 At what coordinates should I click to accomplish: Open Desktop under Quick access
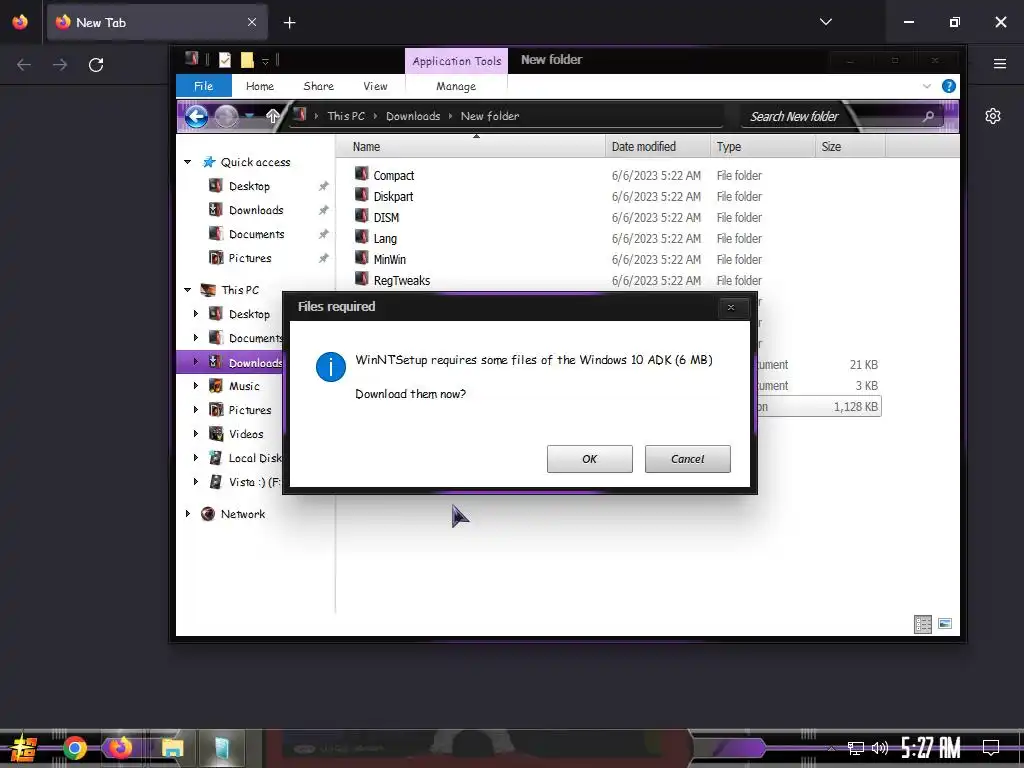pos(249,186)
